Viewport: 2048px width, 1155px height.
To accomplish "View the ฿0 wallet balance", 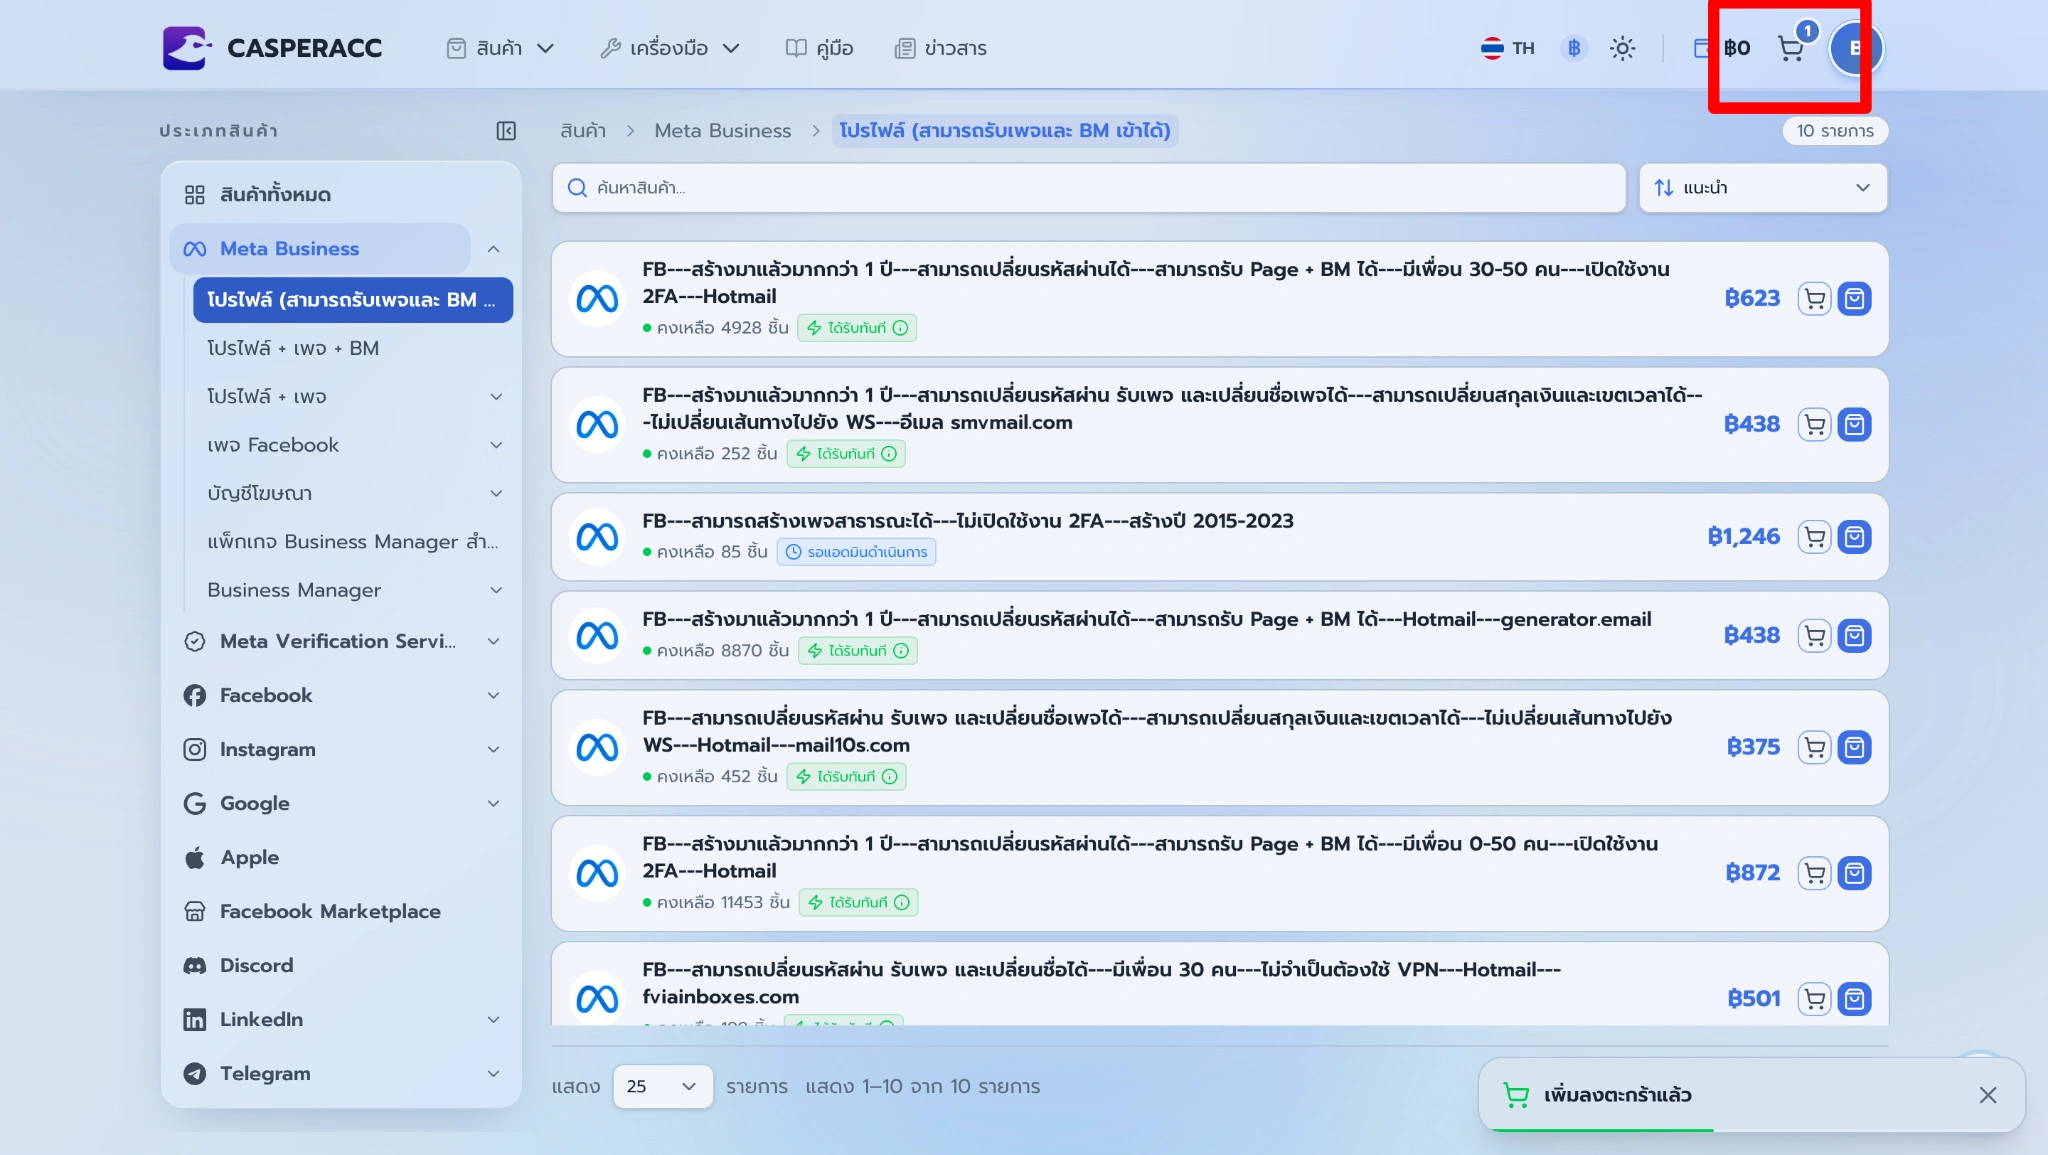I will click(1723, 48).
